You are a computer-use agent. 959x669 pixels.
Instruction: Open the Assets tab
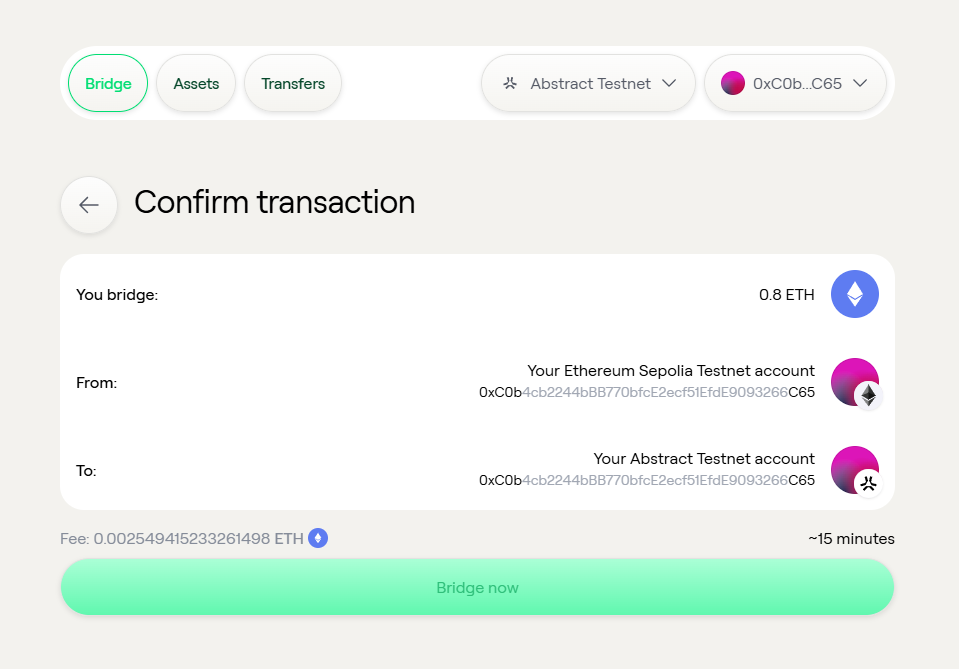[x=196, y=84]
